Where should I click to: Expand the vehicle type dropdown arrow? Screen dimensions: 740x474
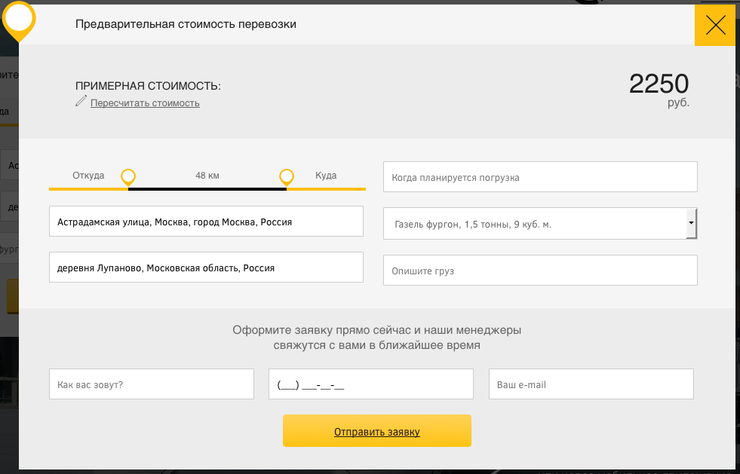point(691,223)
